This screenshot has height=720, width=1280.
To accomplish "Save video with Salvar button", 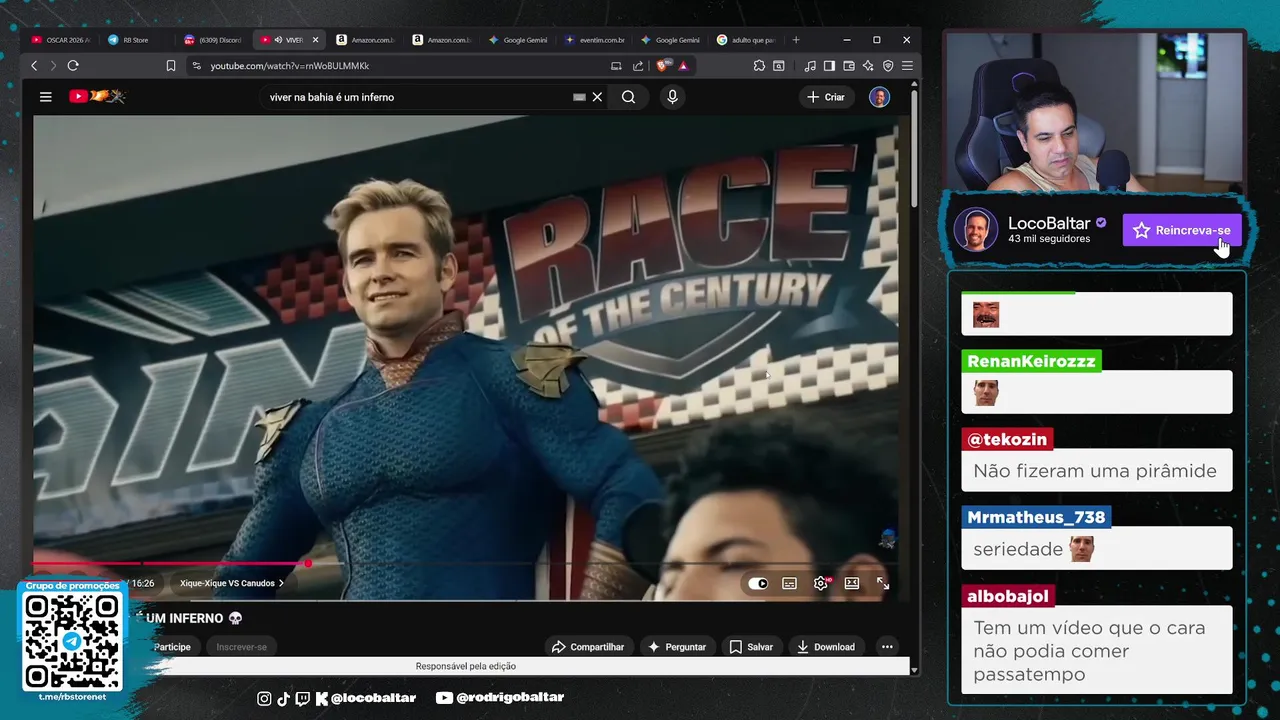I will click(x=751, y=647).
